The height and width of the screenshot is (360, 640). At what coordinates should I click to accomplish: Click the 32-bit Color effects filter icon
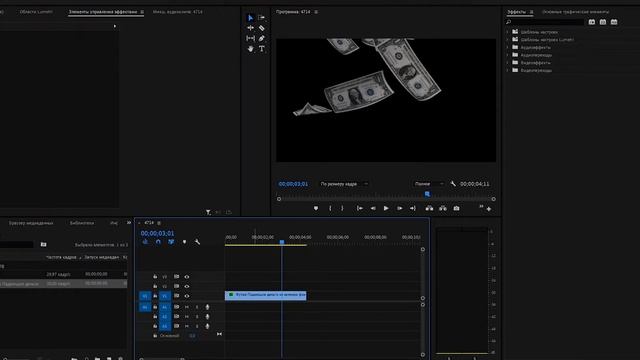pyautogui.click(x=603, y=22)
